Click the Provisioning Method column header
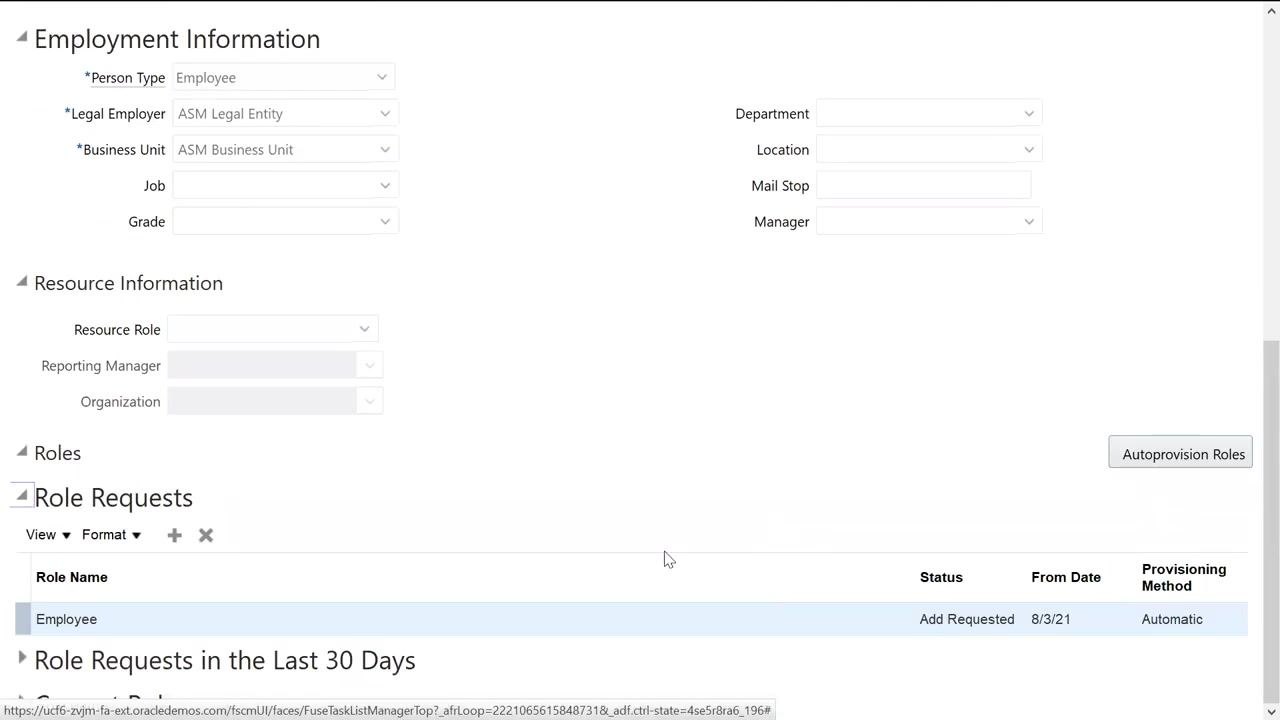1280x720 pixels. [1184, 577]
